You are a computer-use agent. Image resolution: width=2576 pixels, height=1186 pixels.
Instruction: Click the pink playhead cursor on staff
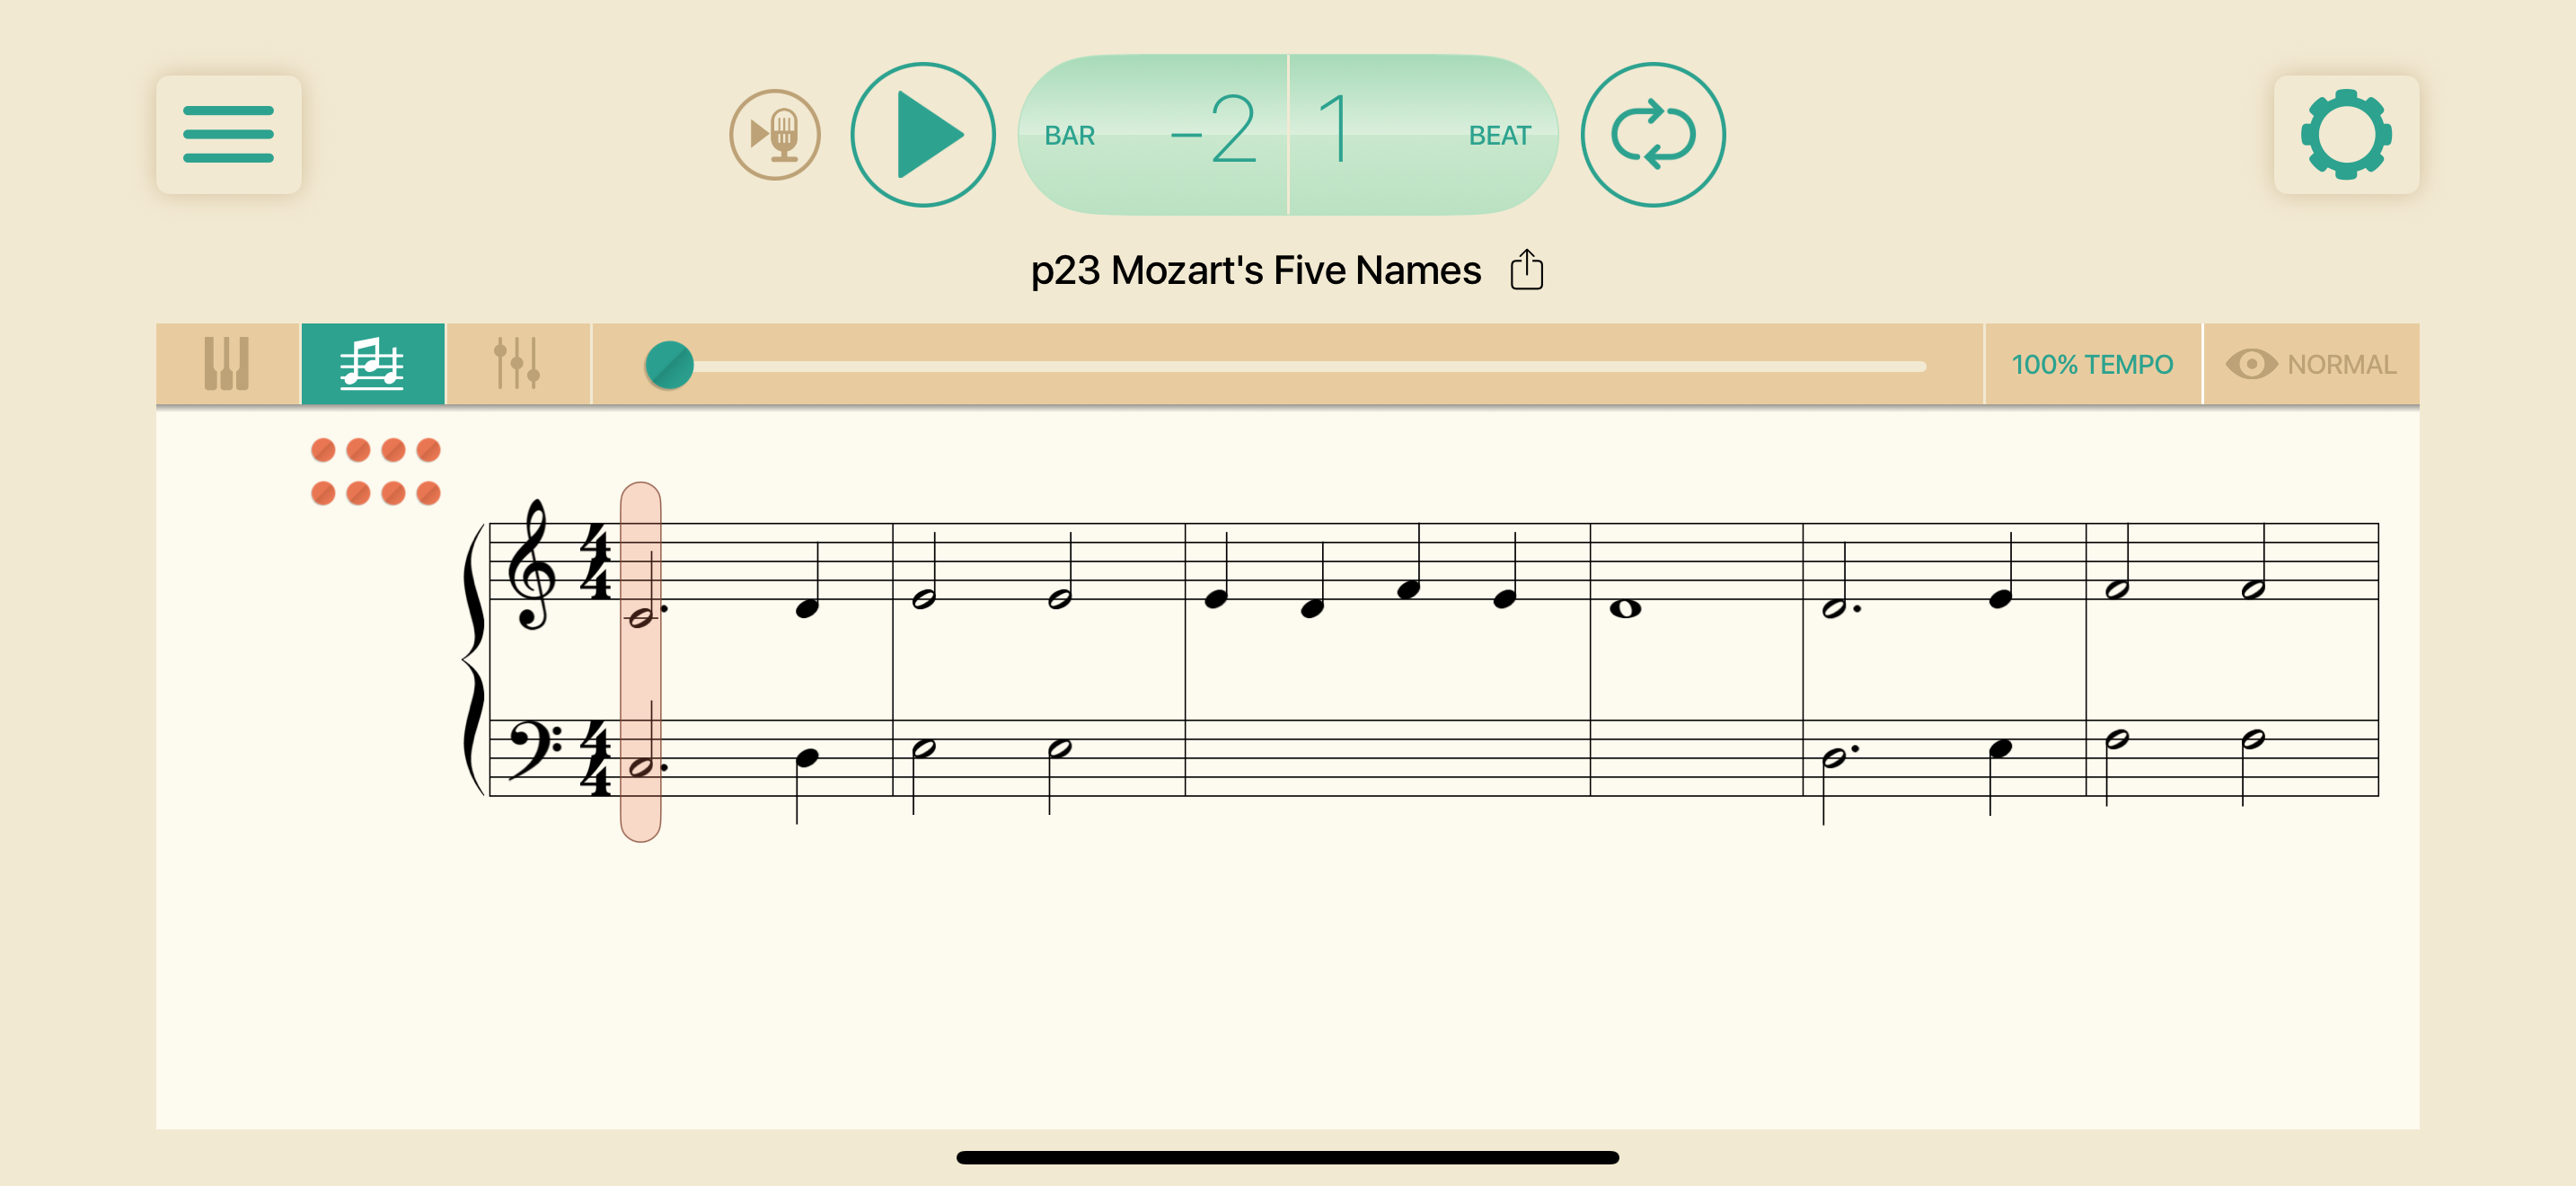coord(640,661)
